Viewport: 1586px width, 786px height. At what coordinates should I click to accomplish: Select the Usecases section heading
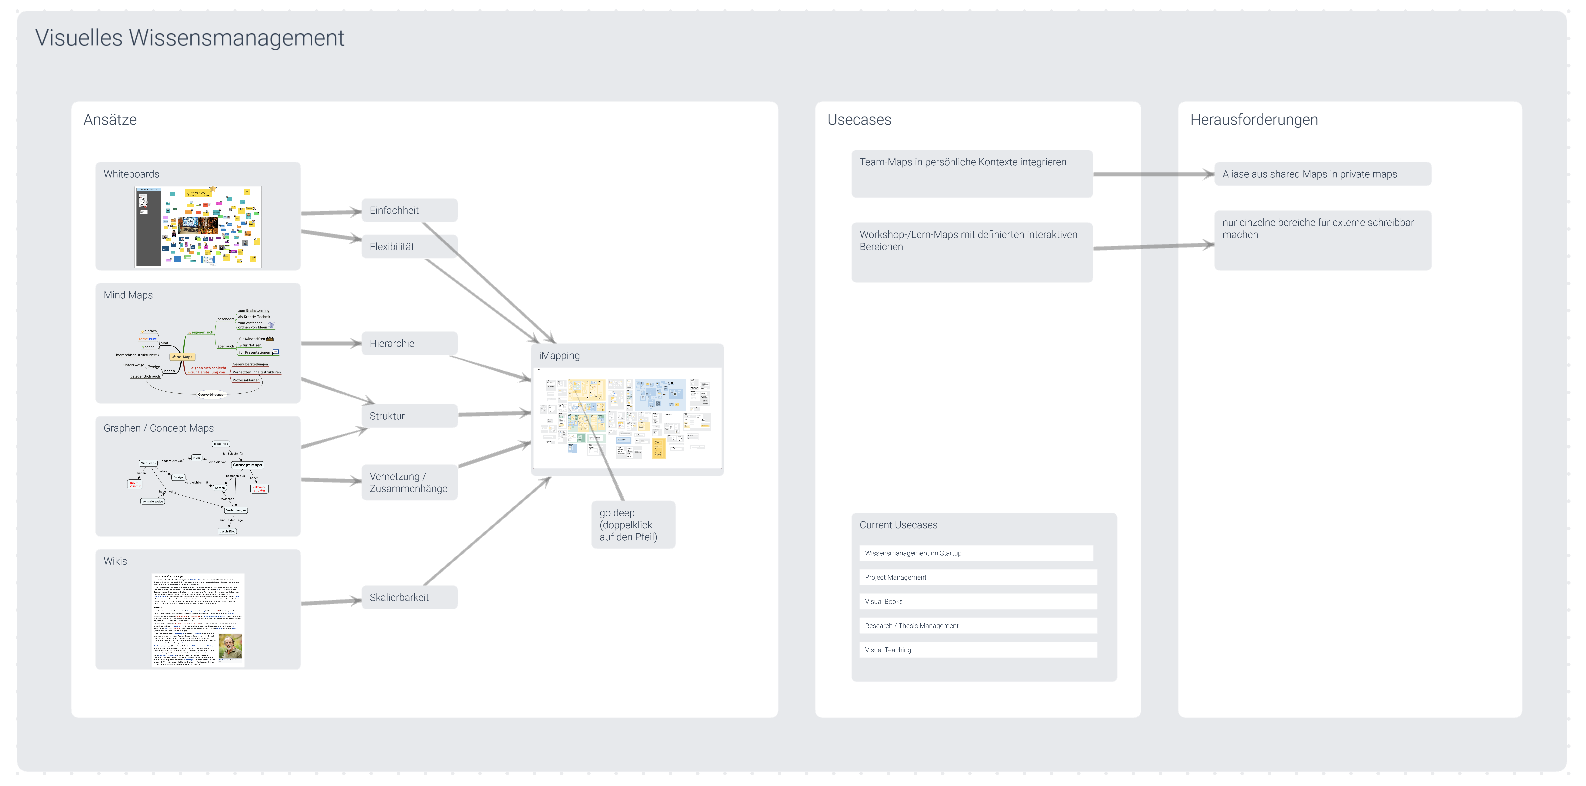click(859, 120)
